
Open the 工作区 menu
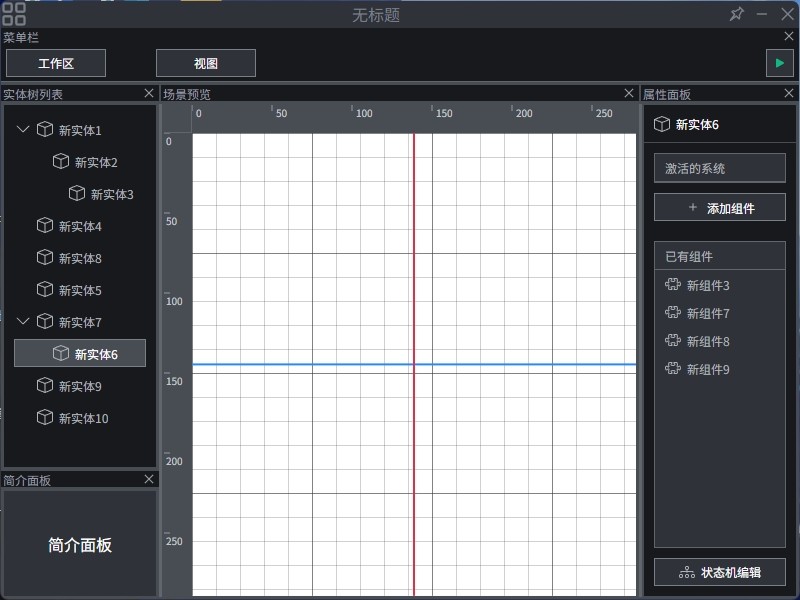pos(56,63)
